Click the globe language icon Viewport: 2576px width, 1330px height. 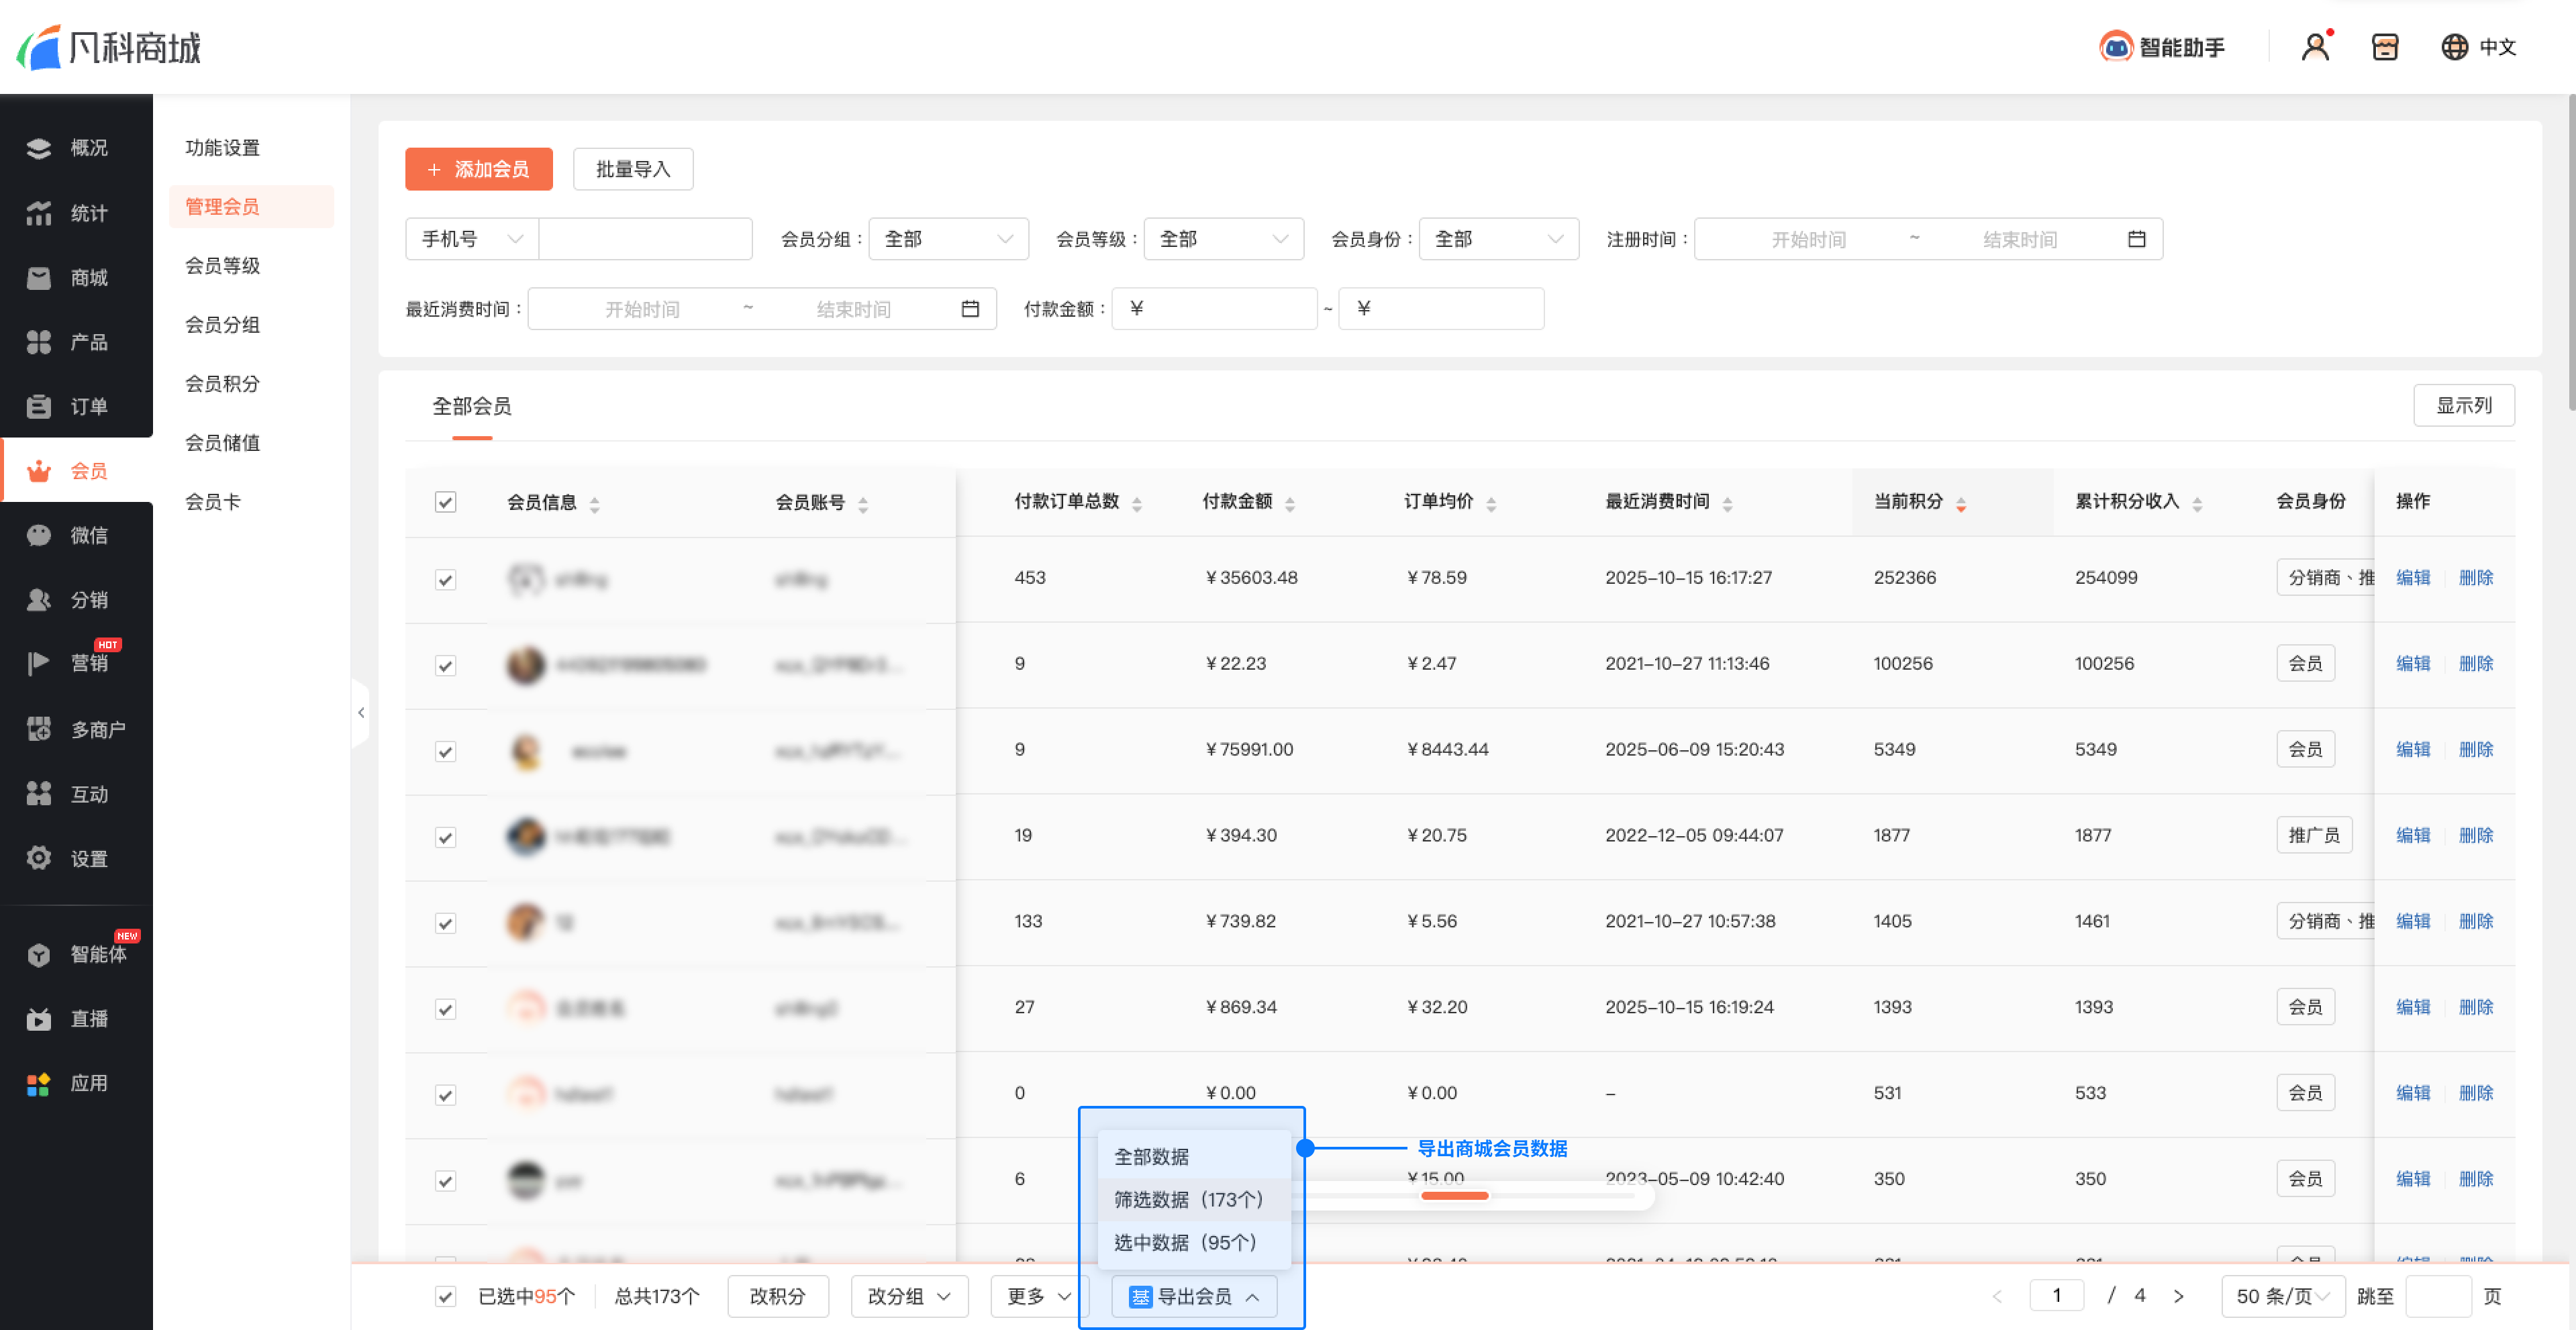[2454, 47]
